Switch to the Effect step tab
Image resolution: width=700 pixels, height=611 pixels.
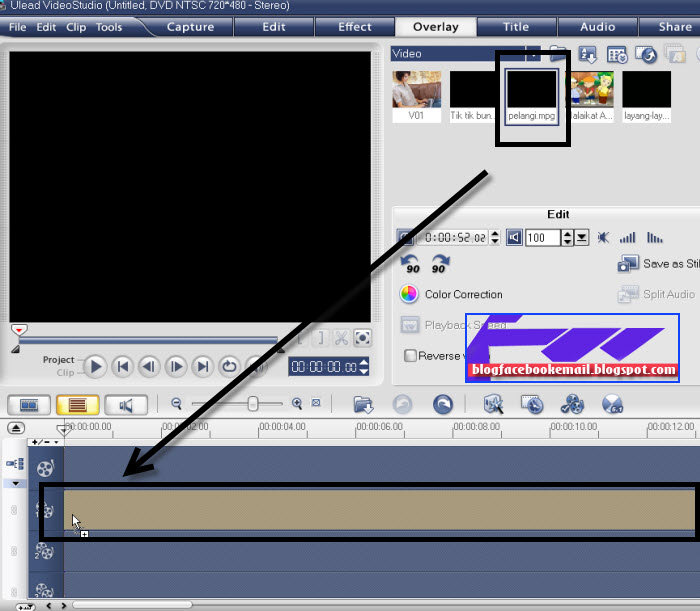[x=354, y=27]
